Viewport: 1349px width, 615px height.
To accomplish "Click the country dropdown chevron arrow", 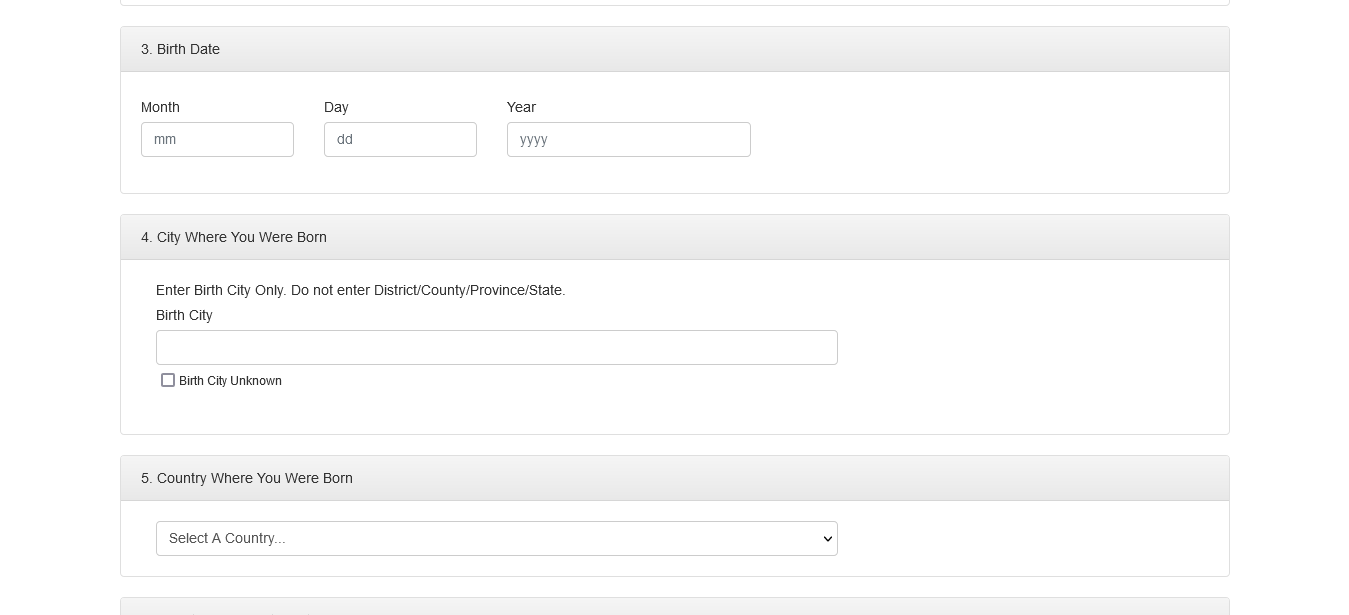I will pyautogui.click(x=827, y=539).
